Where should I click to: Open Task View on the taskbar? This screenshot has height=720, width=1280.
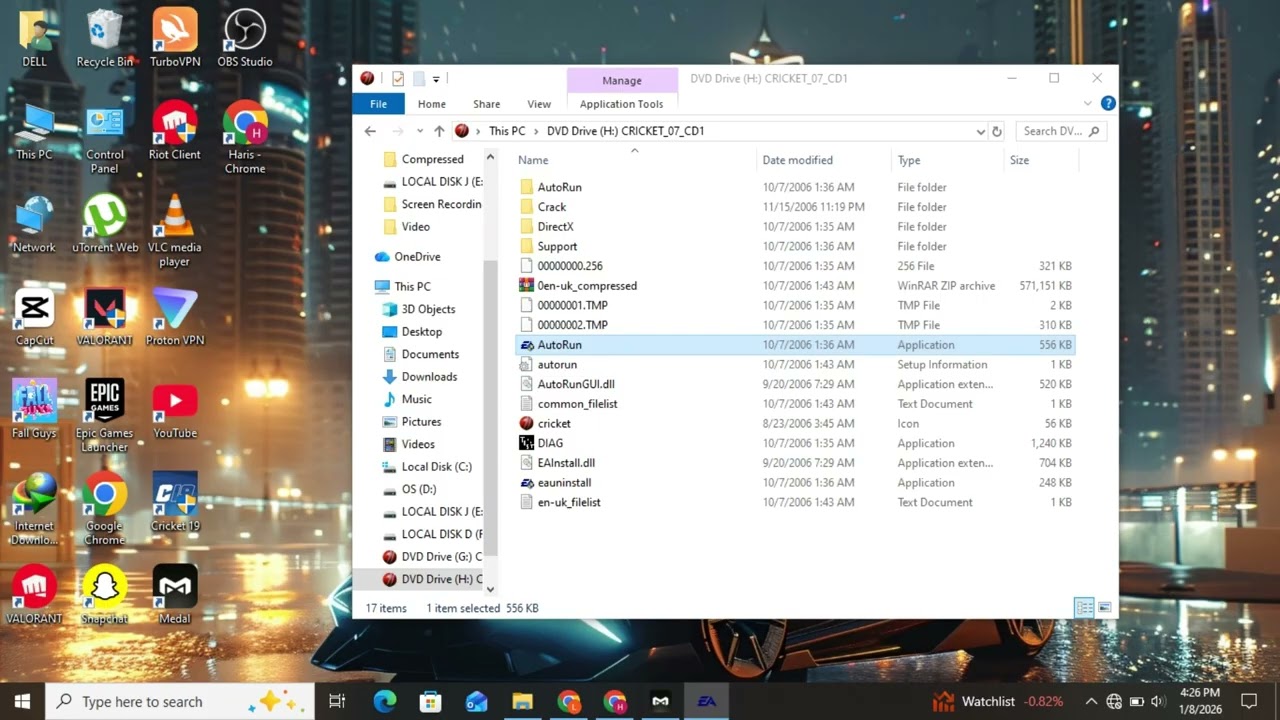[337, 701]
